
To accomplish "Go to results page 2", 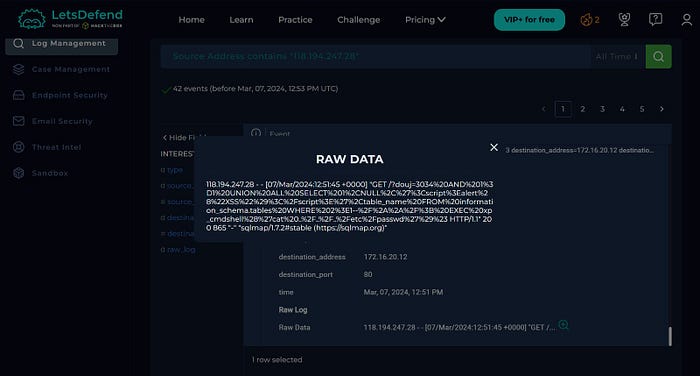I will (x=583, y=109).
